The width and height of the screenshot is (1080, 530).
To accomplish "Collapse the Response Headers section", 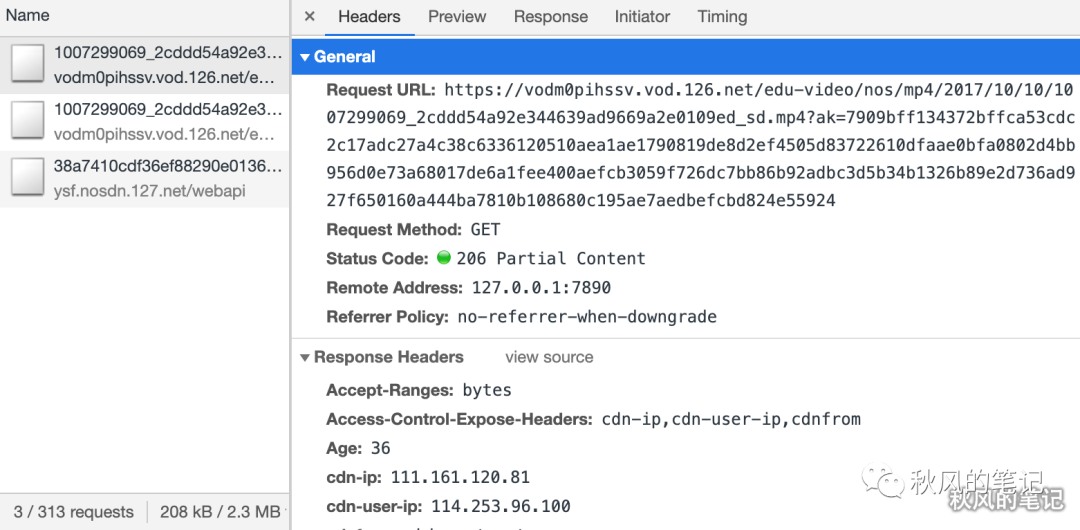I will 306,357.
